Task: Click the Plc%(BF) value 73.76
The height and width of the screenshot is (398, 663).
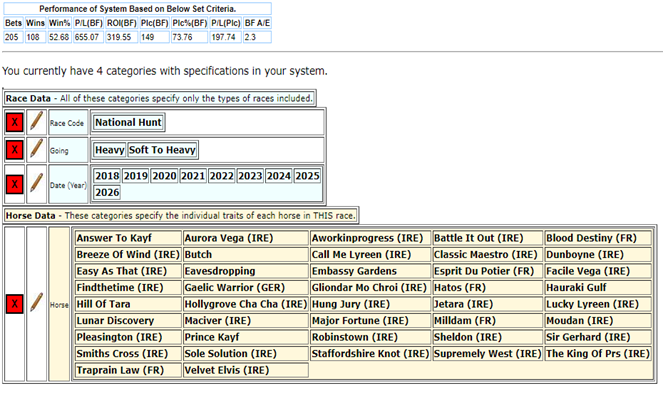Action: [x=189, y=37]
